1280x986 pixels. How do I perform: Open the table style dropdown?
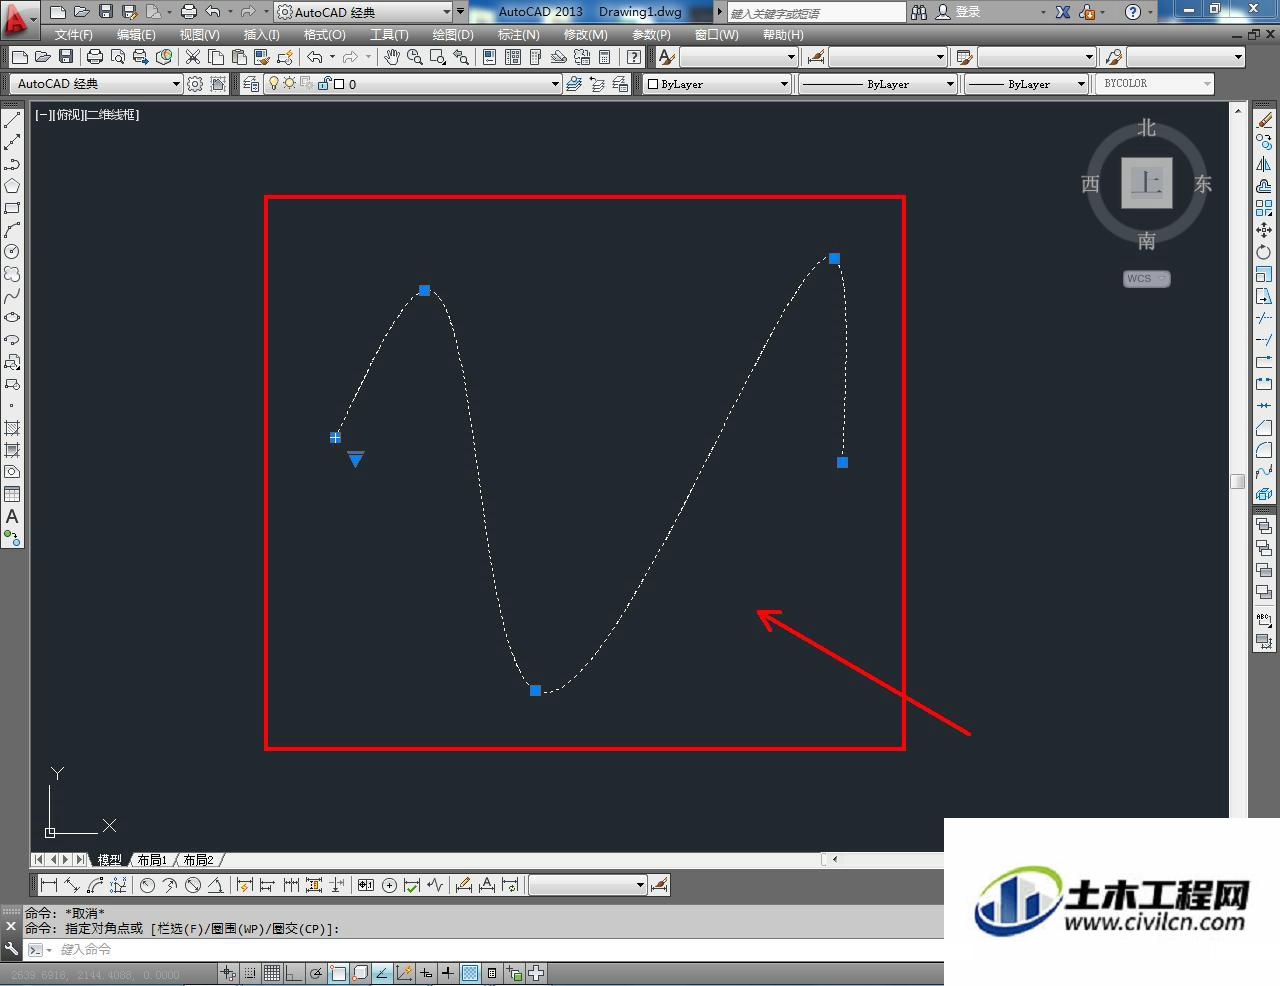pos(1036,57)
